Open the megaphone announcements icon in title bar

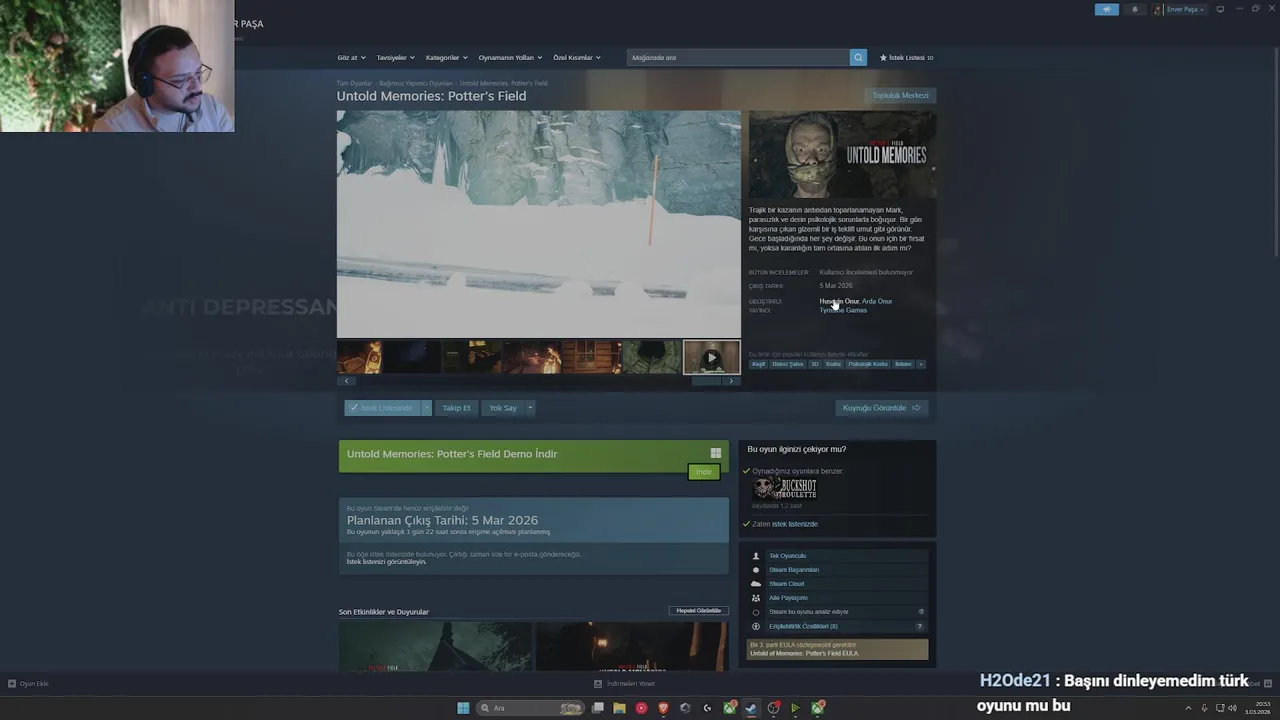tap(1106, 9)
